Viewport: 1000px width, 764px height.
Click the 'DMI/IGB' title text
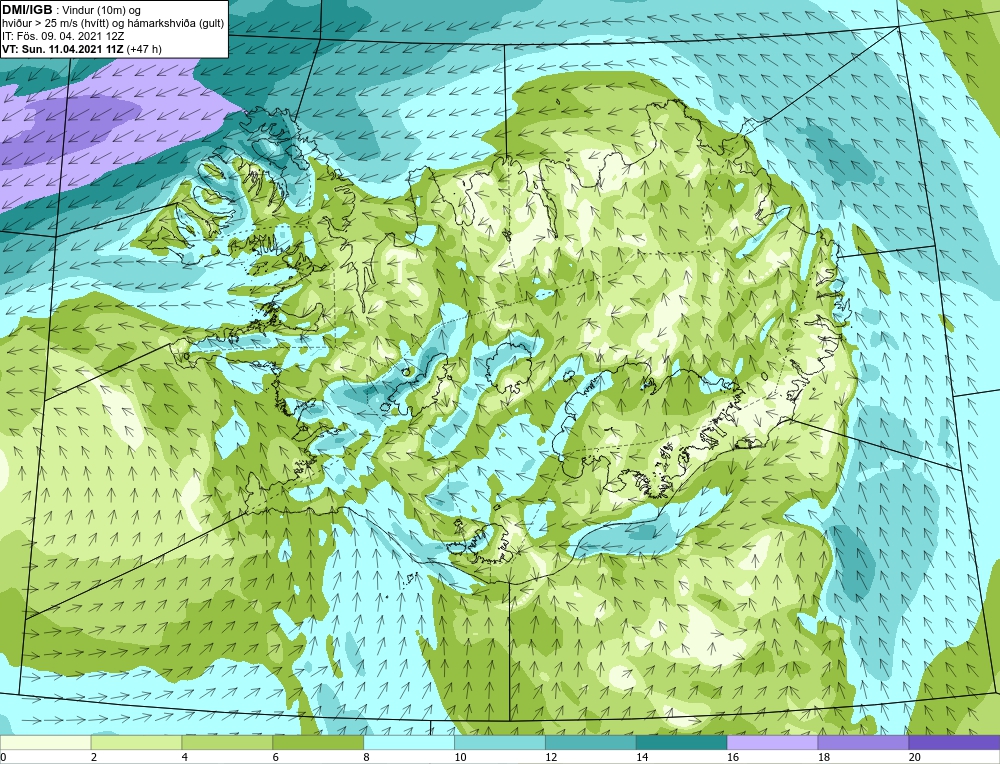pyautogui.click(x=27, y=9)
